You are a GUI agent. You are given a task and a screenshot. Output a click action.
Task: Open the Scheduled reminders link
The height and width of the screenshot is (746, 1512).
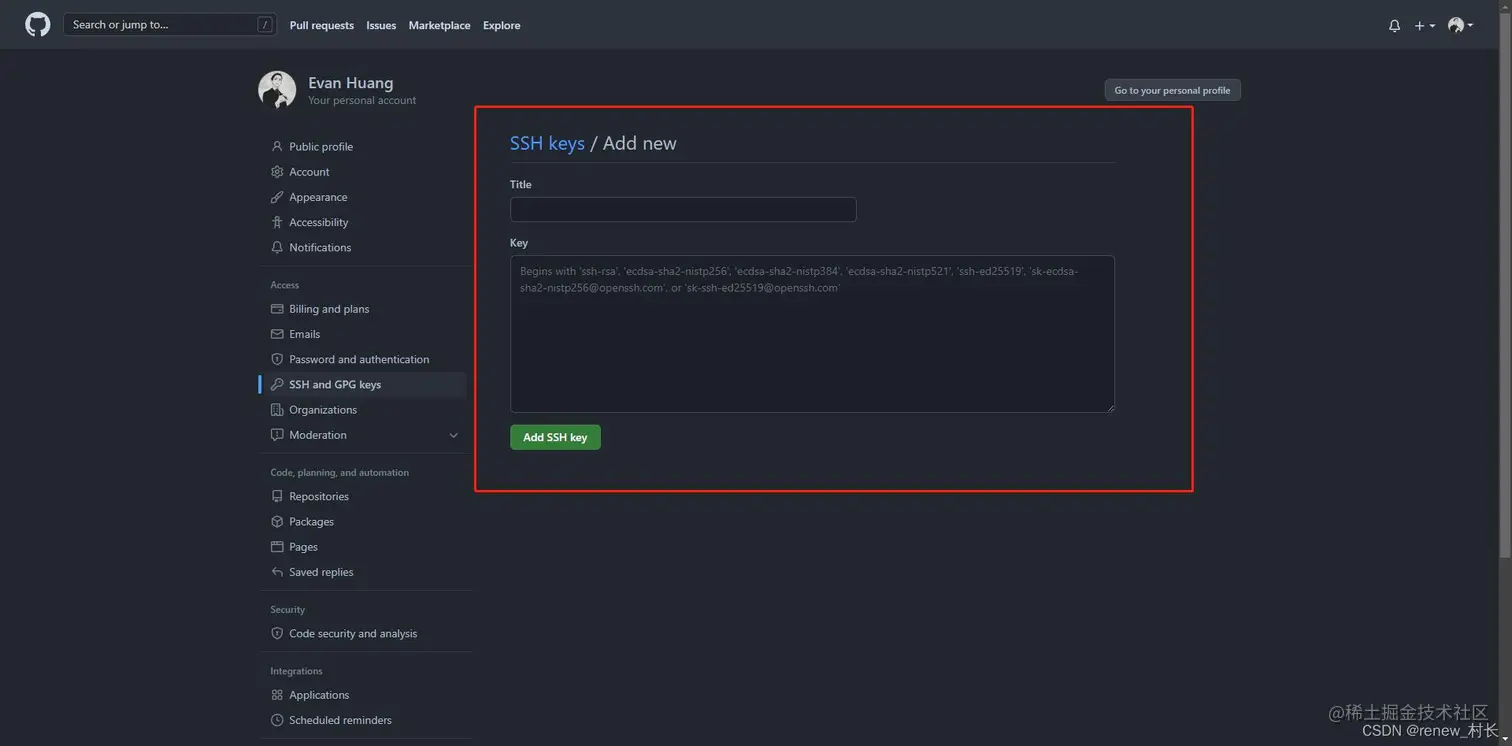click(x=340, y=720)
